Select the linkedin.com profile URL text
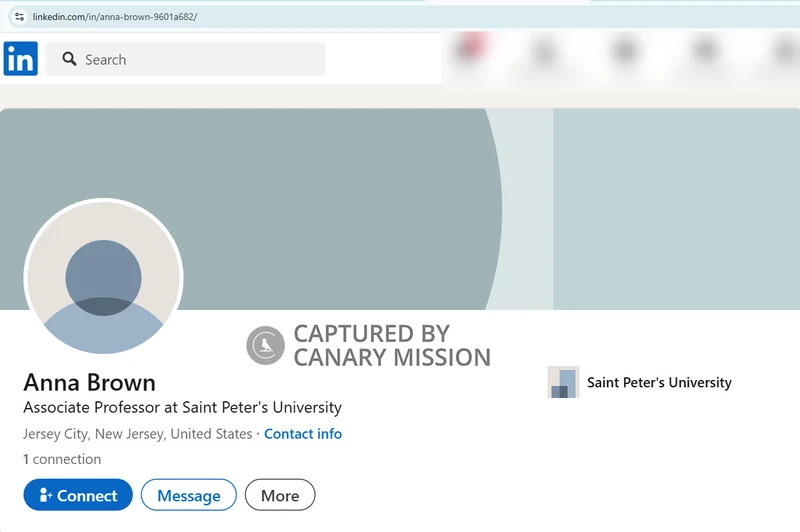 click(x=115, y=17)
